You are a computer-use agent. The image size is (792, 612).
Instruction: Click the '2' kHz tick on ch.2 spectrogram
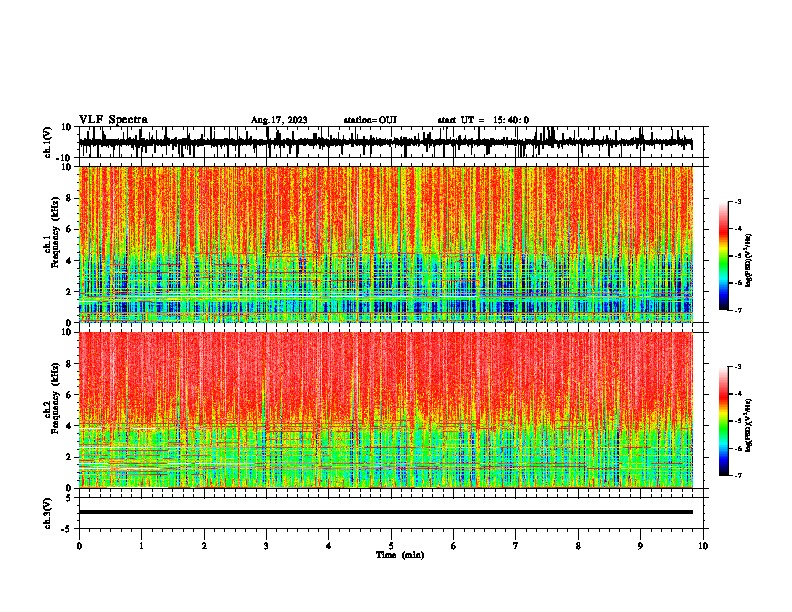(70, 457)
